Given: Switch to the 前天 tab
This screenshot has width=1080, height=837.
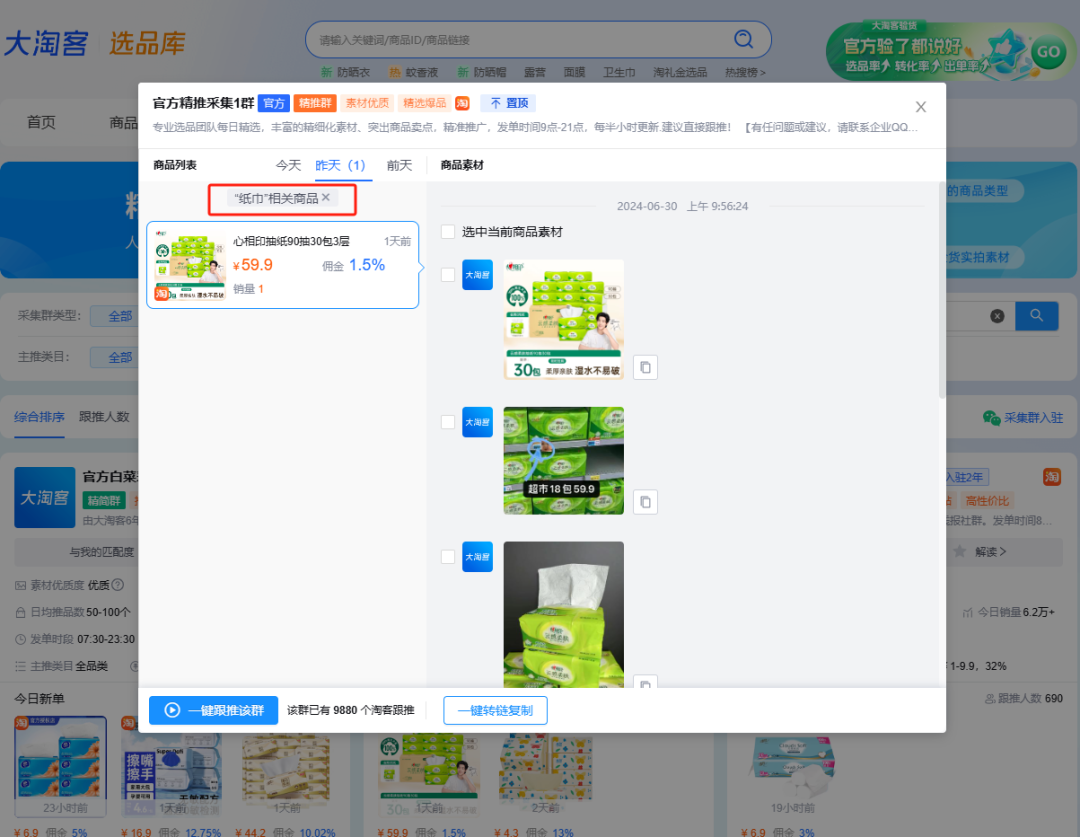Looking at the screenshot, I should coord(399,165).
